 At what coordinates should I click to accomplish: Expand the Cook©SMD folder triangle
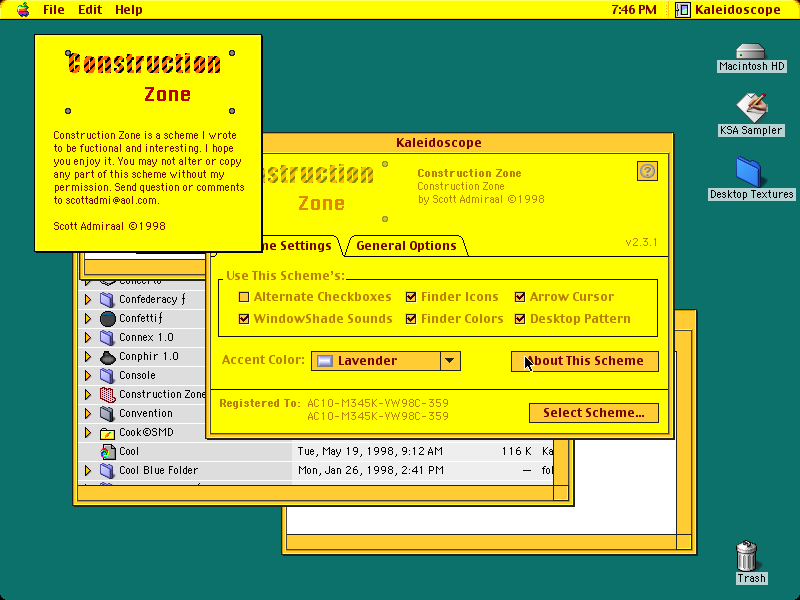(x=88, y=433)
